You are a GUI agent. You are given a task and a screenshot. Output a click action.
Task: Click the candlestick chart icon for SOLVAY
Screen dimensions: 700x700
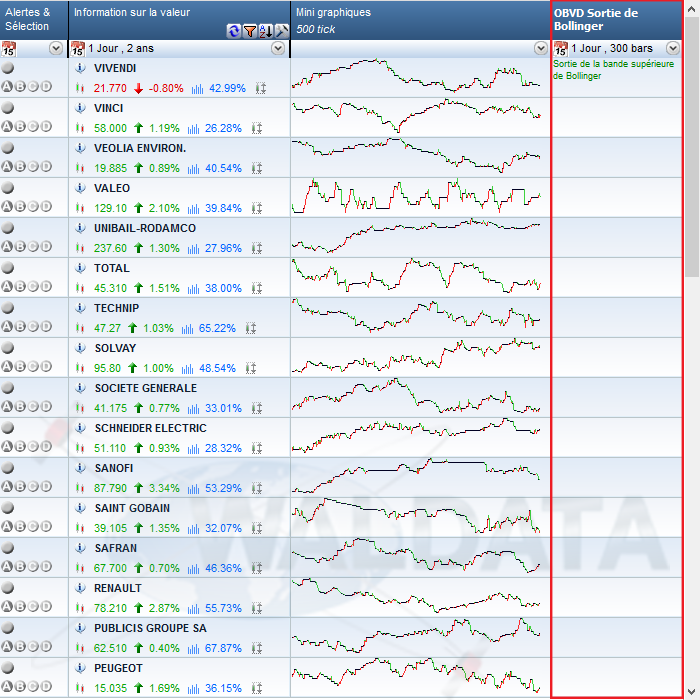tap(80, 368)
